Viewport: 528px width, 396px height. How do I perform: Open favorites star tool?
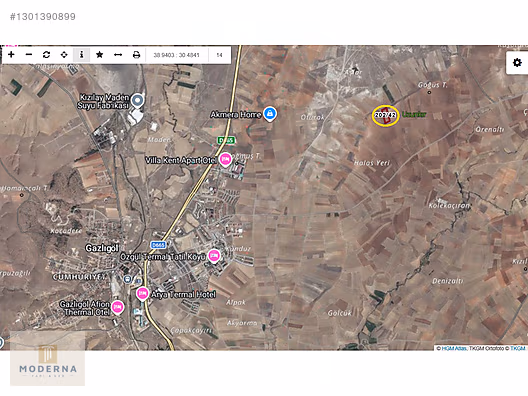pyautogui.click(x=99, y=55)
